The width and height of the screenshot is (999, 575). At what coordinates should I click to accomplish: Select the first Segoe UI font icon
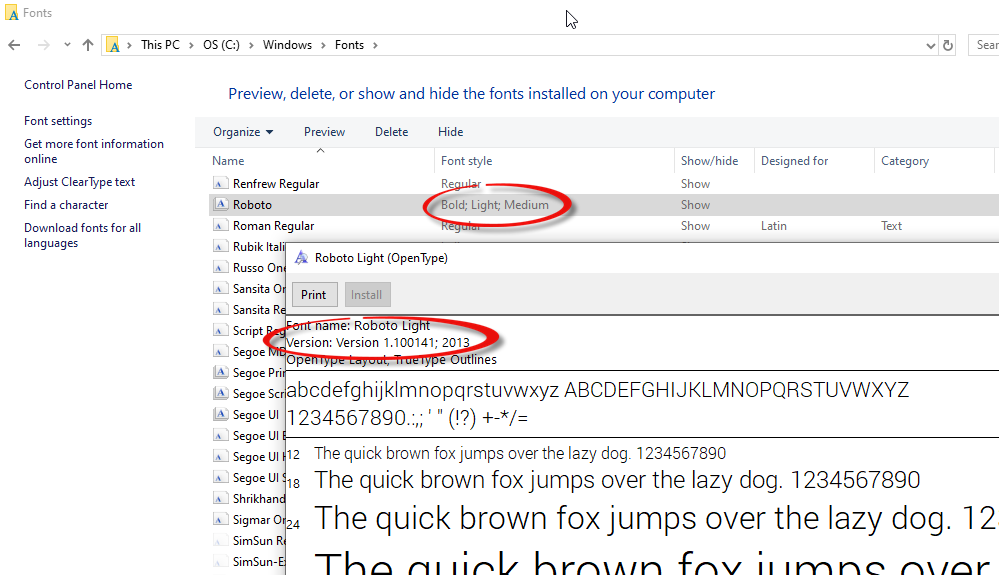[x=220, y=415]
